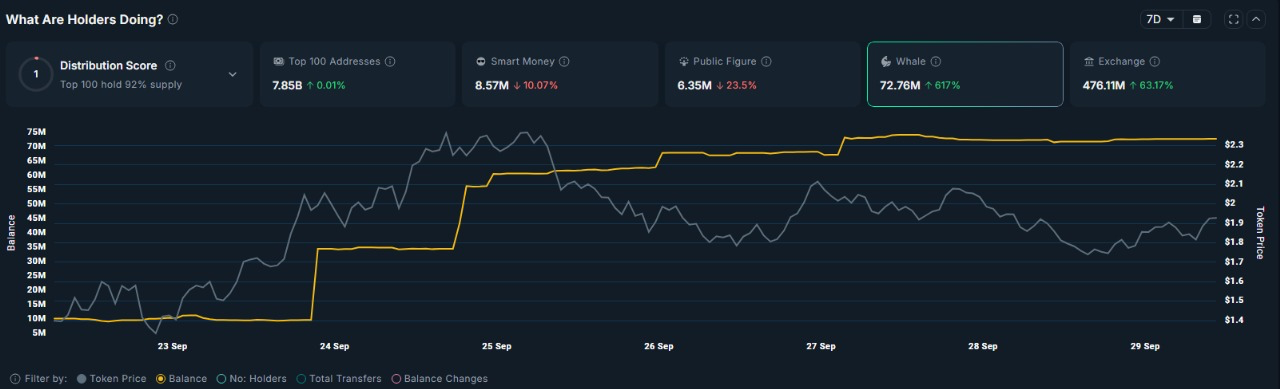The image size is (1280, 389).
Task: Click the Smart Money card icon
Action: (x=481, y=61)
